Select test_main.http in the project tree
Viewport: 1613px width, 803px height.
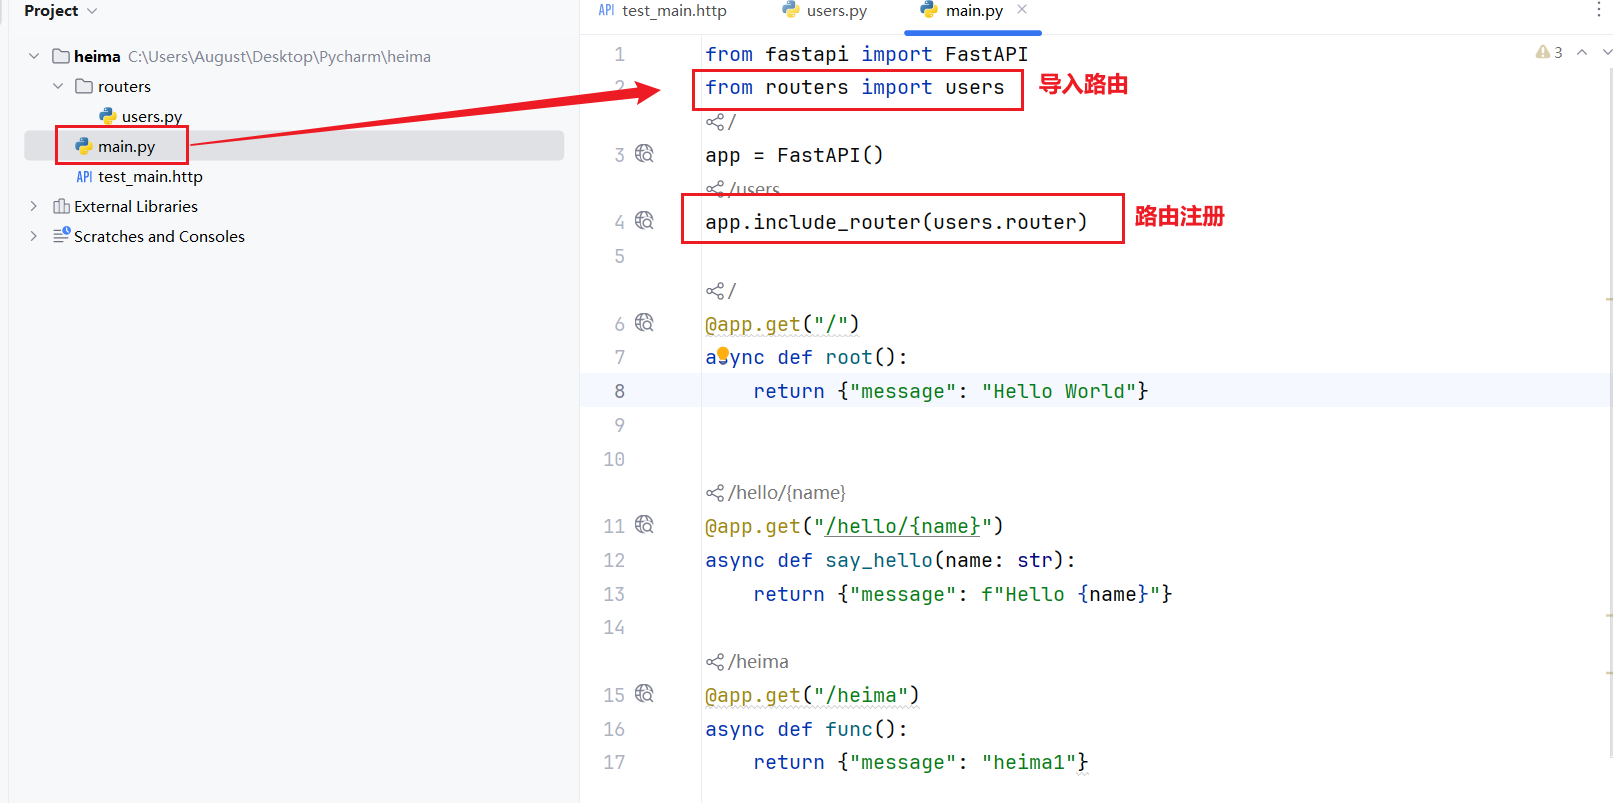150,177
